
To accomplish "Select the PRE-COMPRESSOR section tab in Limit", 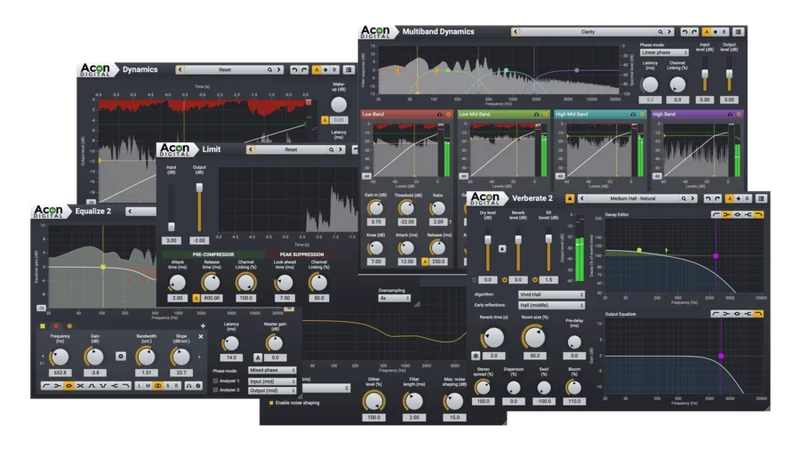I will (213, 254).
